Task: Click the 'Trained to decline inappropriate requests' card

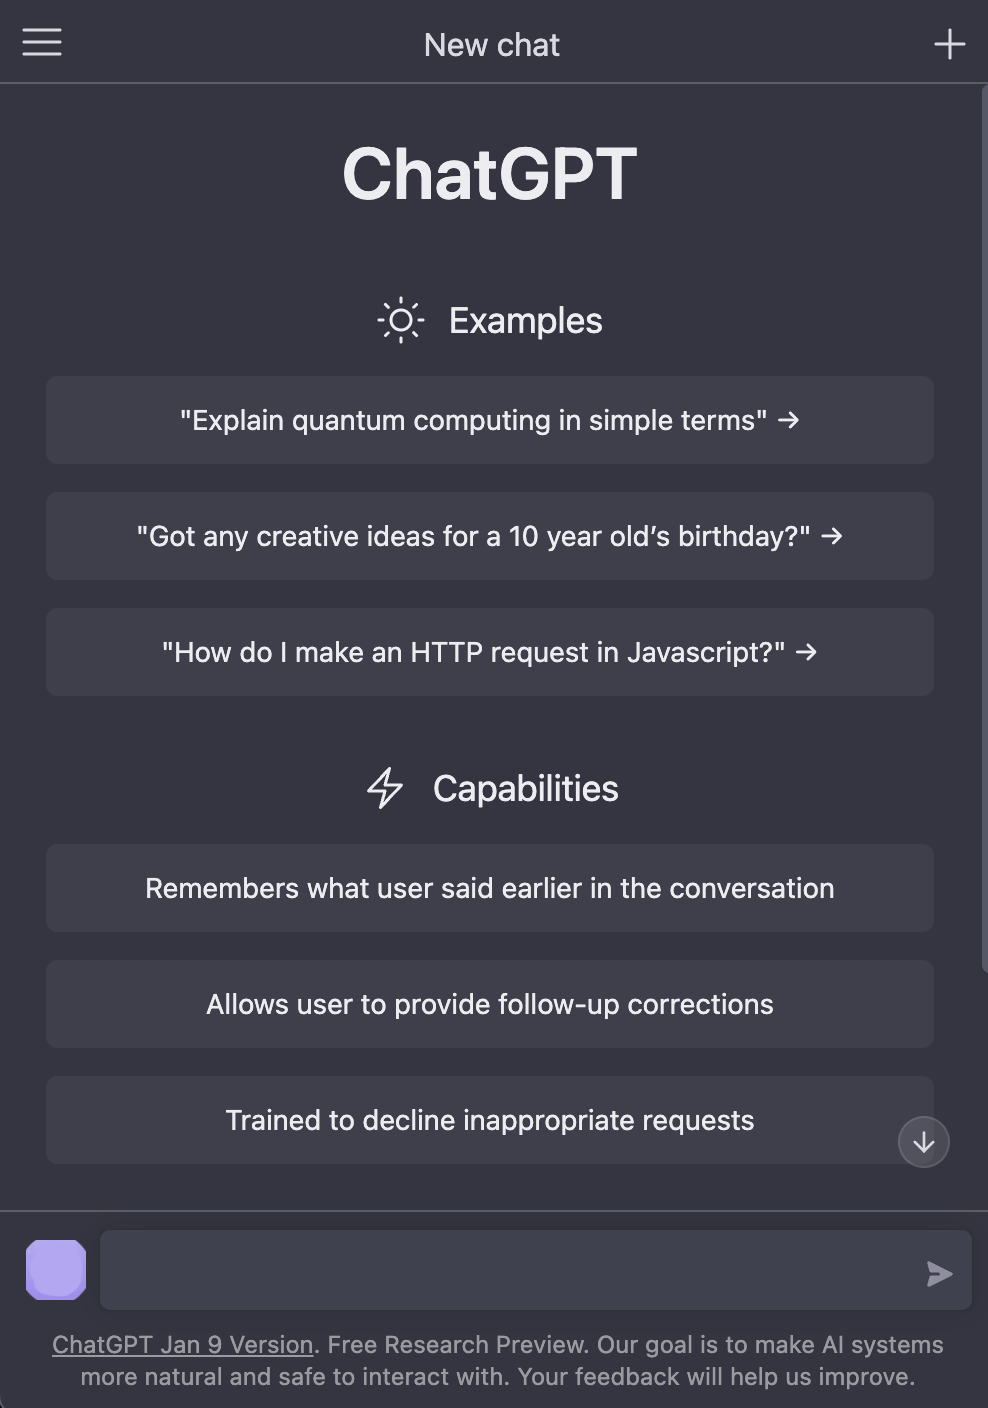Action: point(489,1120)
